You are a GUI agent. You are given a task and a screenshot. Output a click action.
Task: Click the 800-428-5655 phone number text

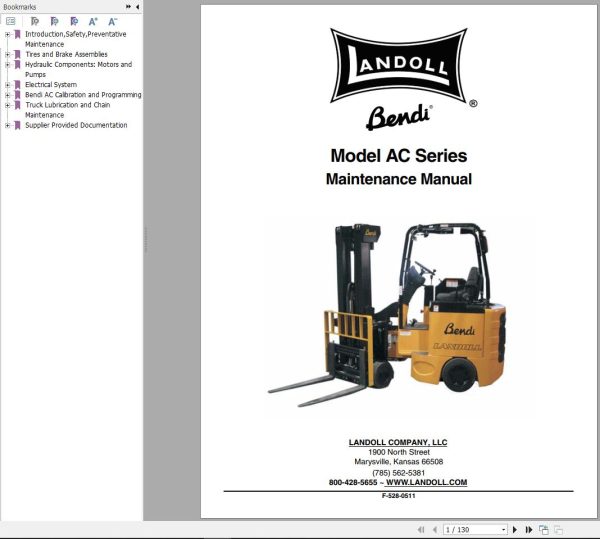coord(353,482)
